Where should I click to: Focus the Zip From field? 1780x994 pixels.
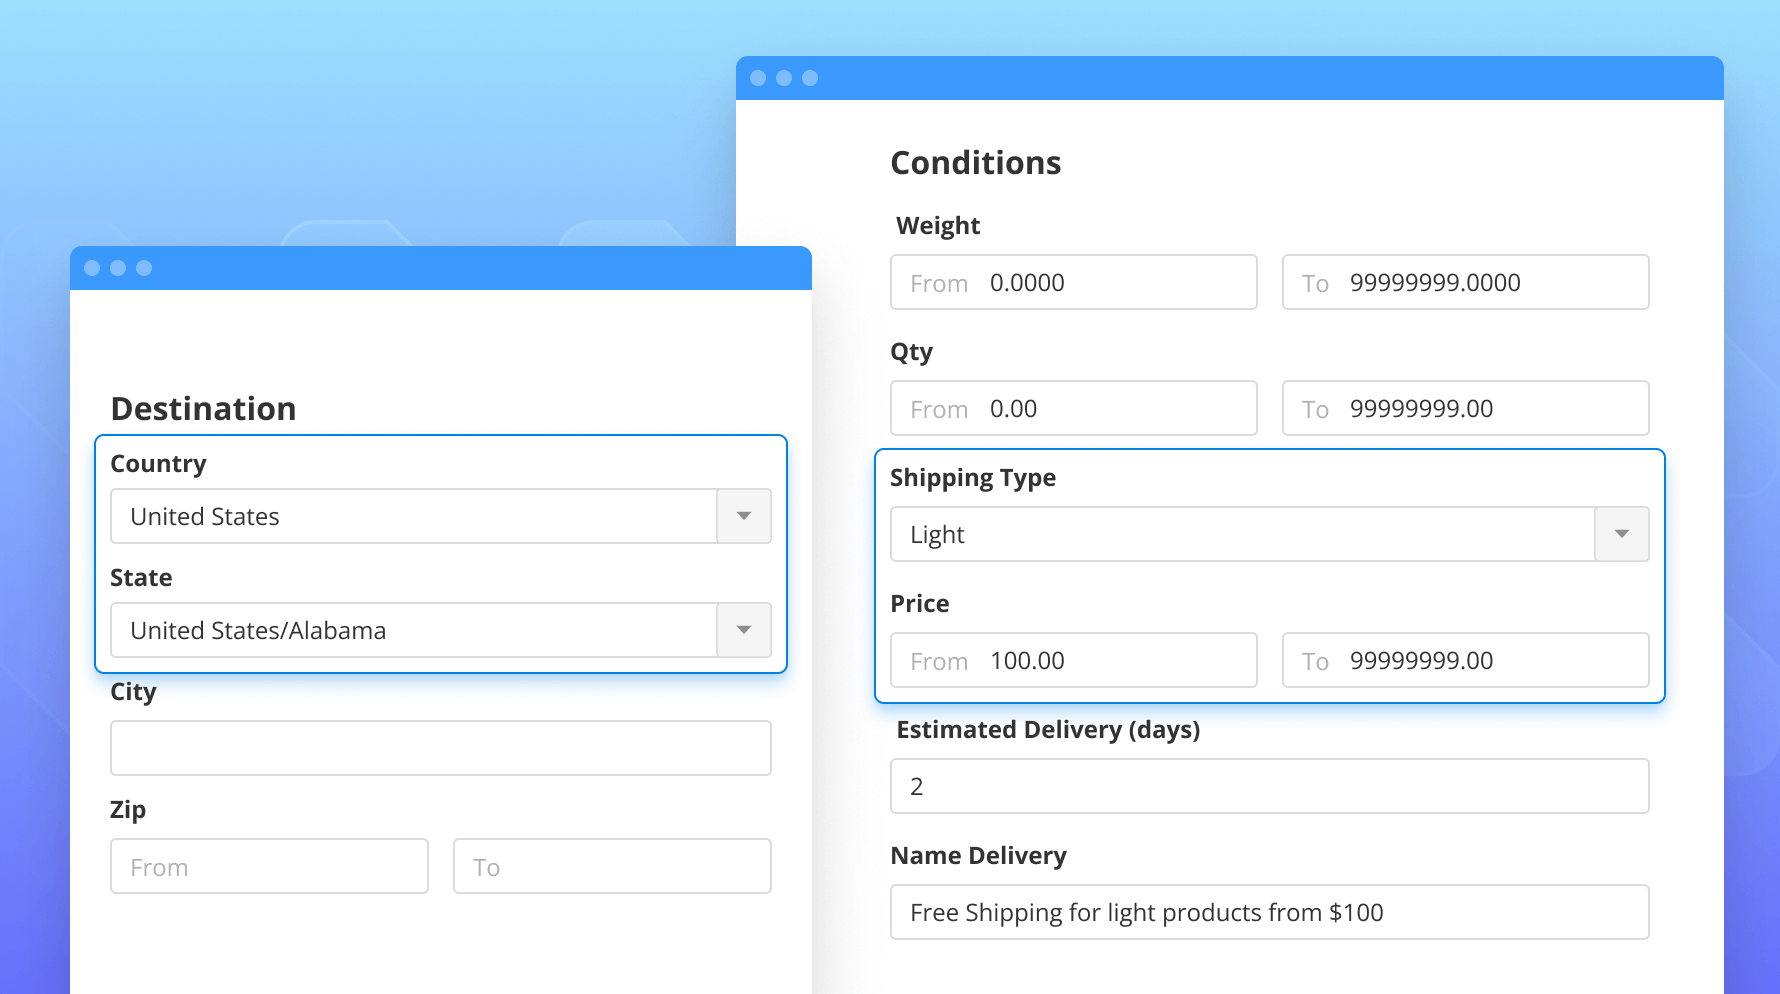[x=269, y=866]
